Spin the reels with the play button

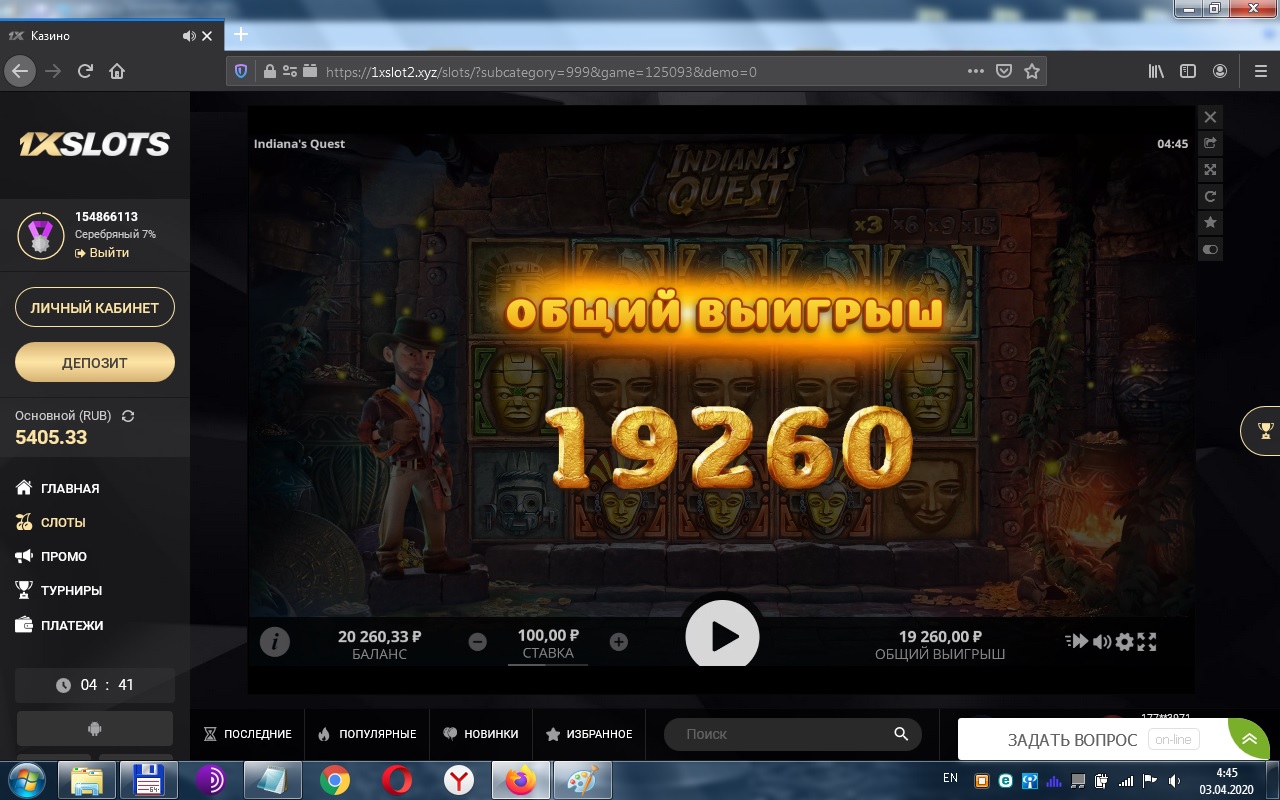722,637
